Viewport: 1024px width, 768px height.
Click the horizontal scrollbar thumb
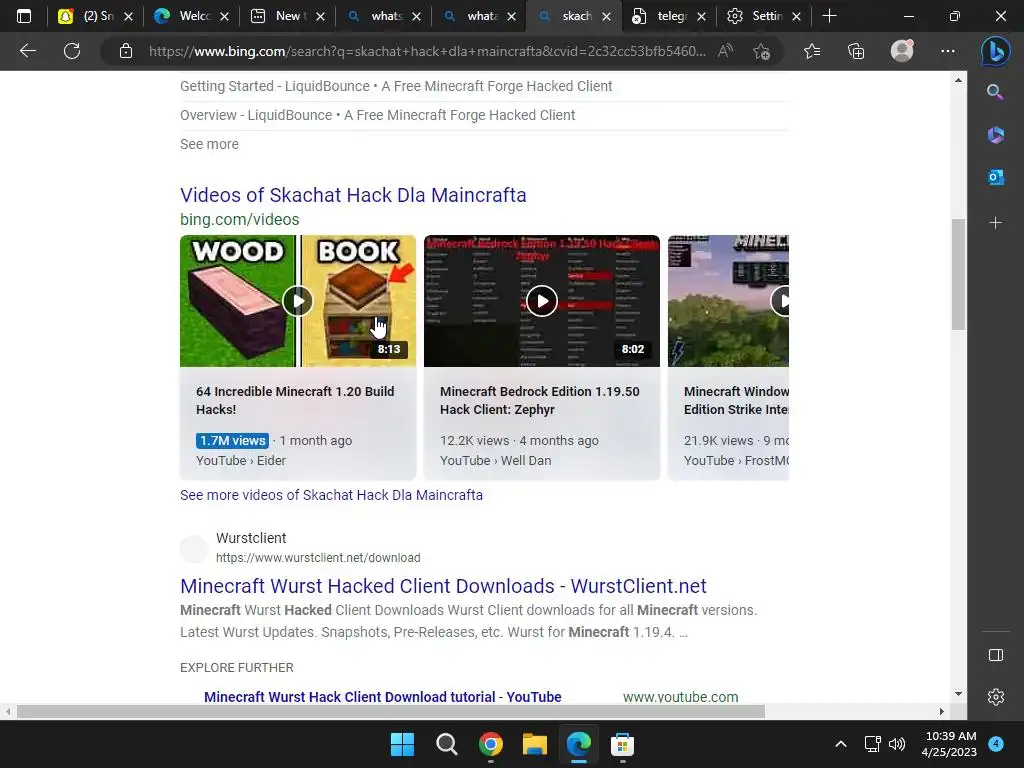point(391,711)
